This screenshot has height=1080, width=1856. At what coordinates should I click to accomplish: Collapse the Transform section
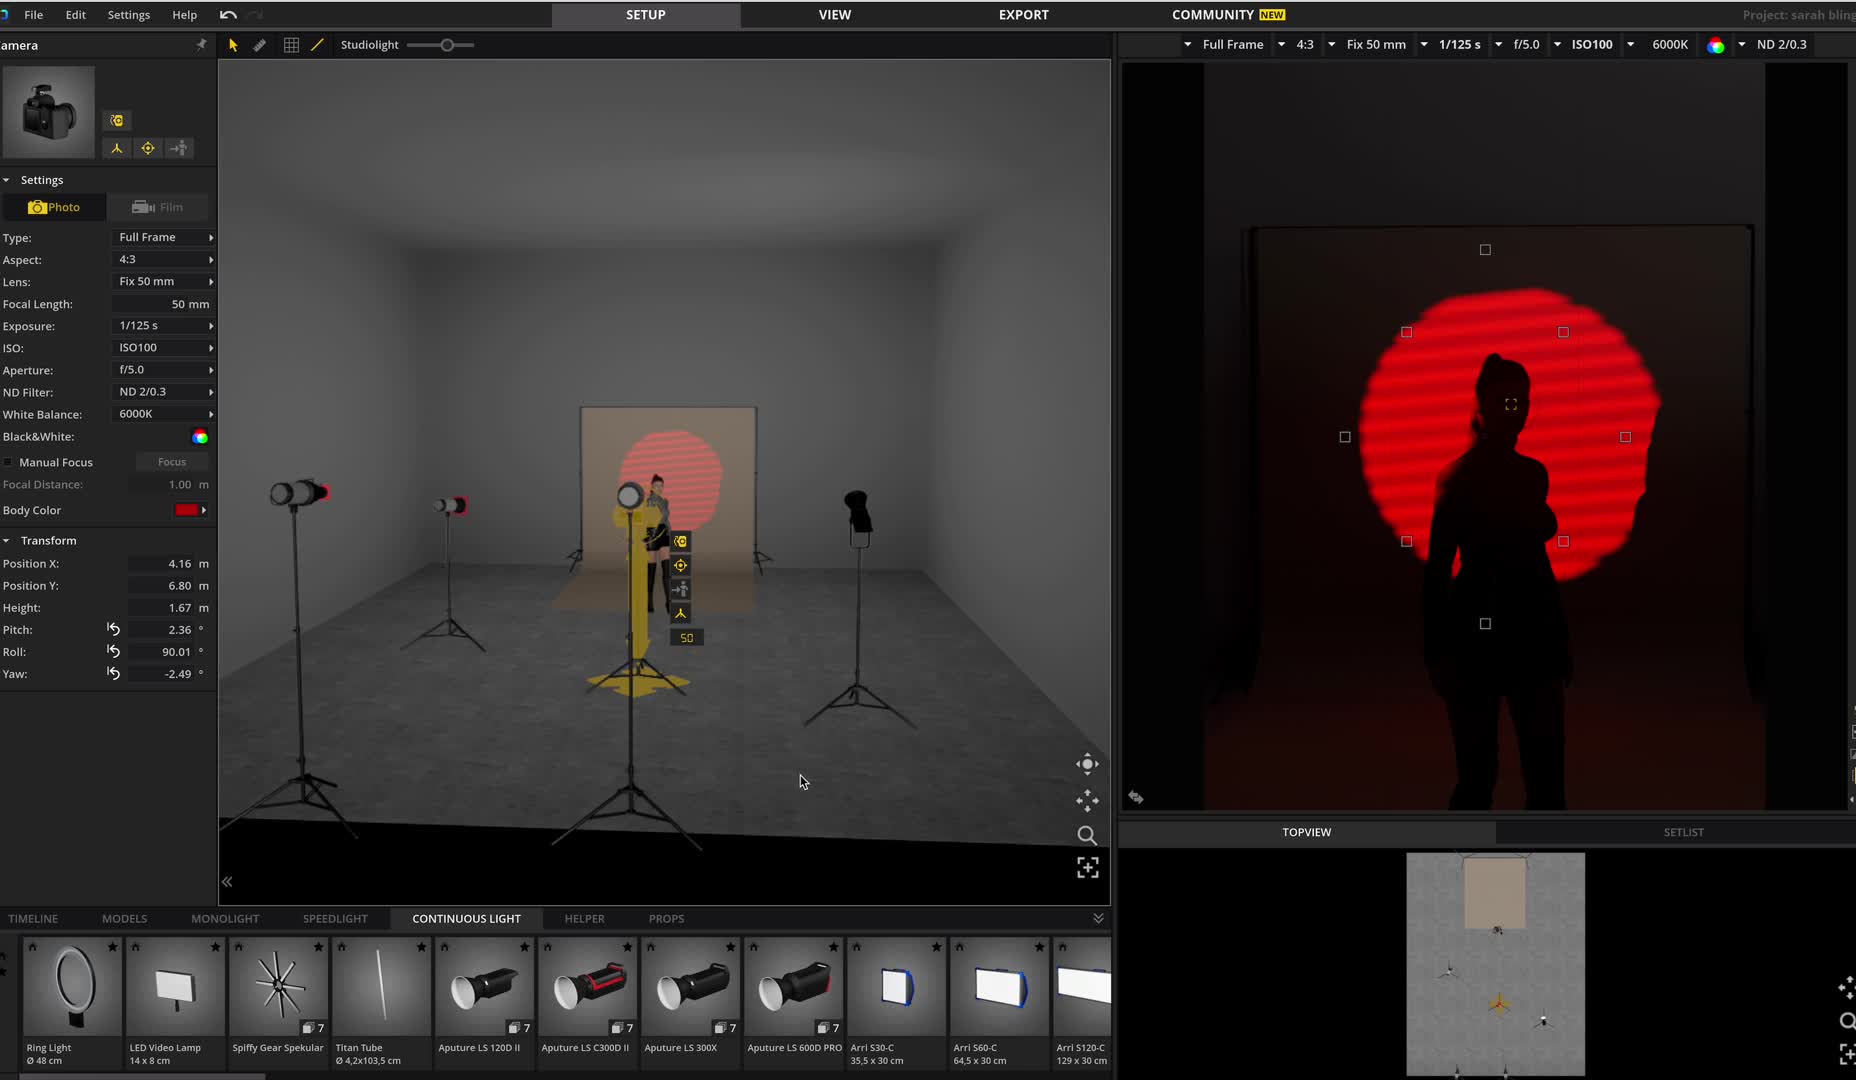pos(7,540)
